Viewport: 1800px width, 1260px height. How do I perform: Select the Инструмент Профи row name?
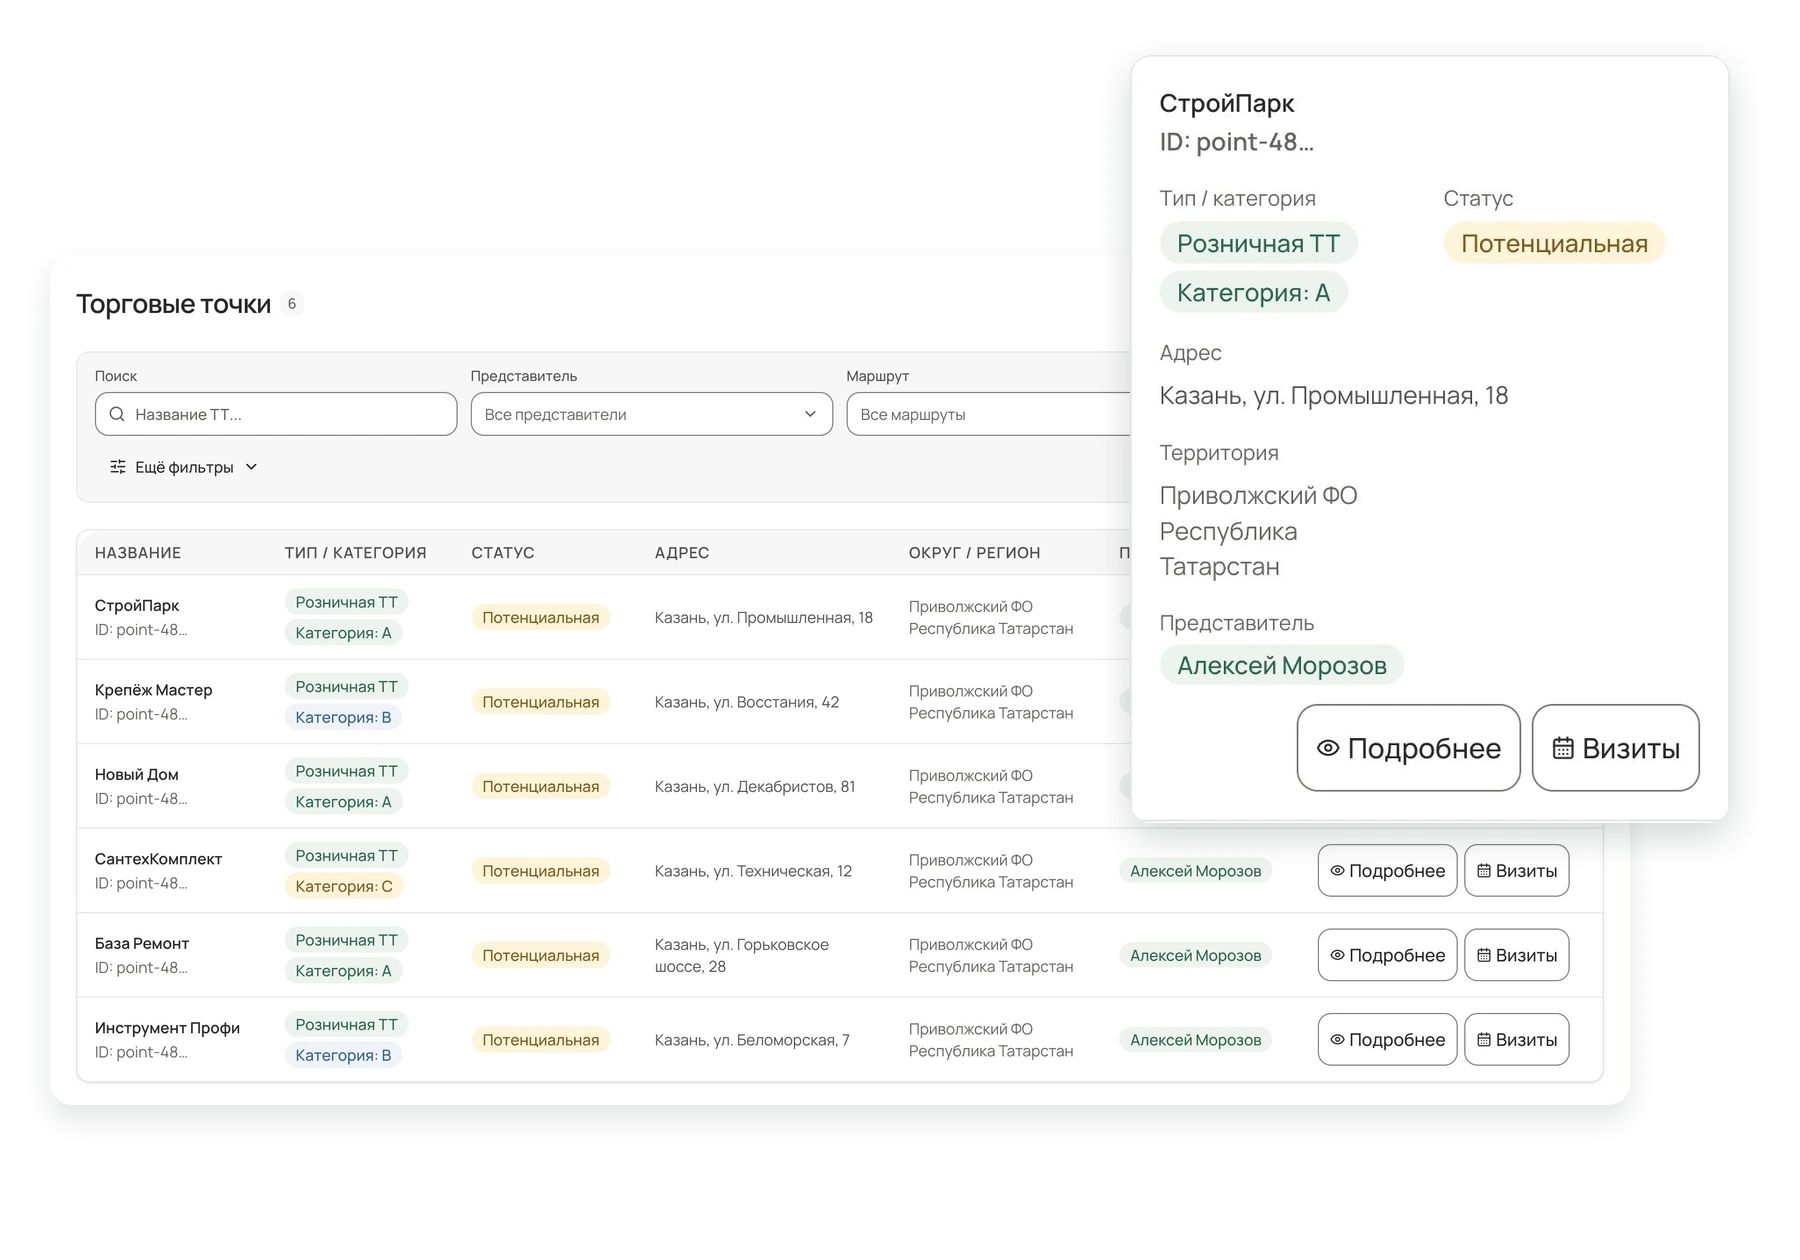(x=167, y=1028)
